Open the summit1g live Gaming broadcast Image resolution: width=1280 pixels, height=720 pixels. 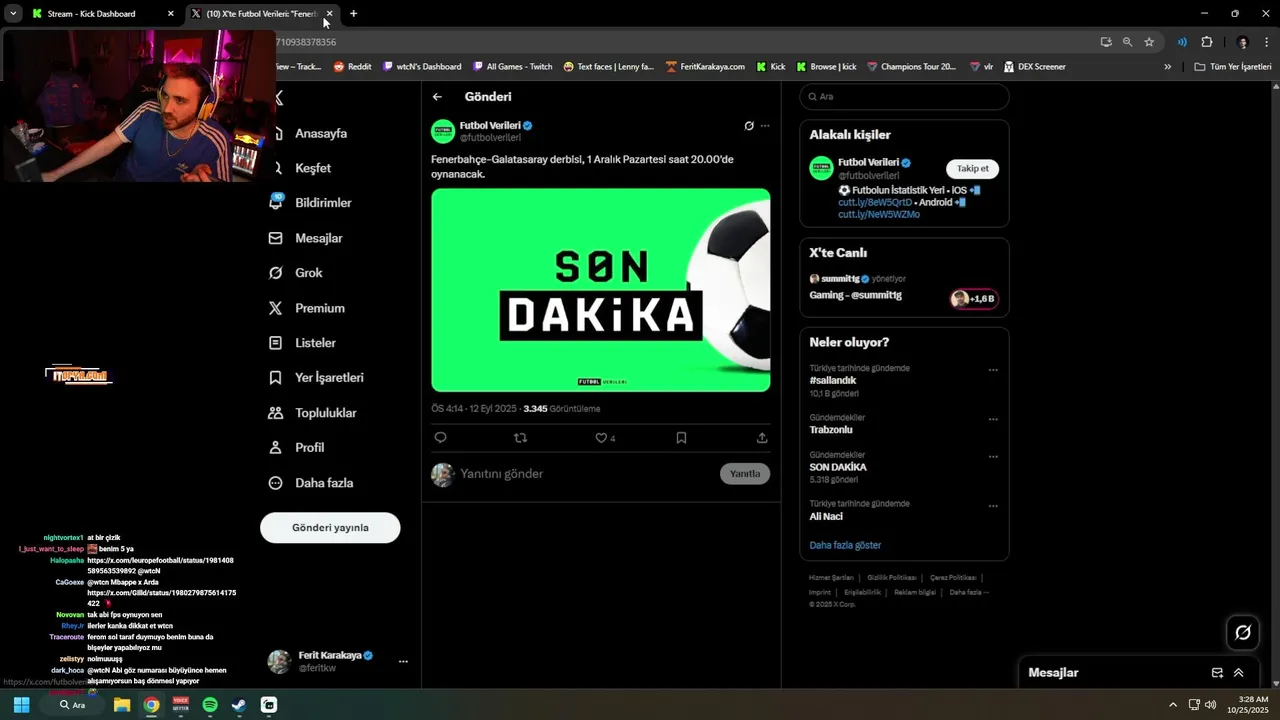[x=856, y=295]
